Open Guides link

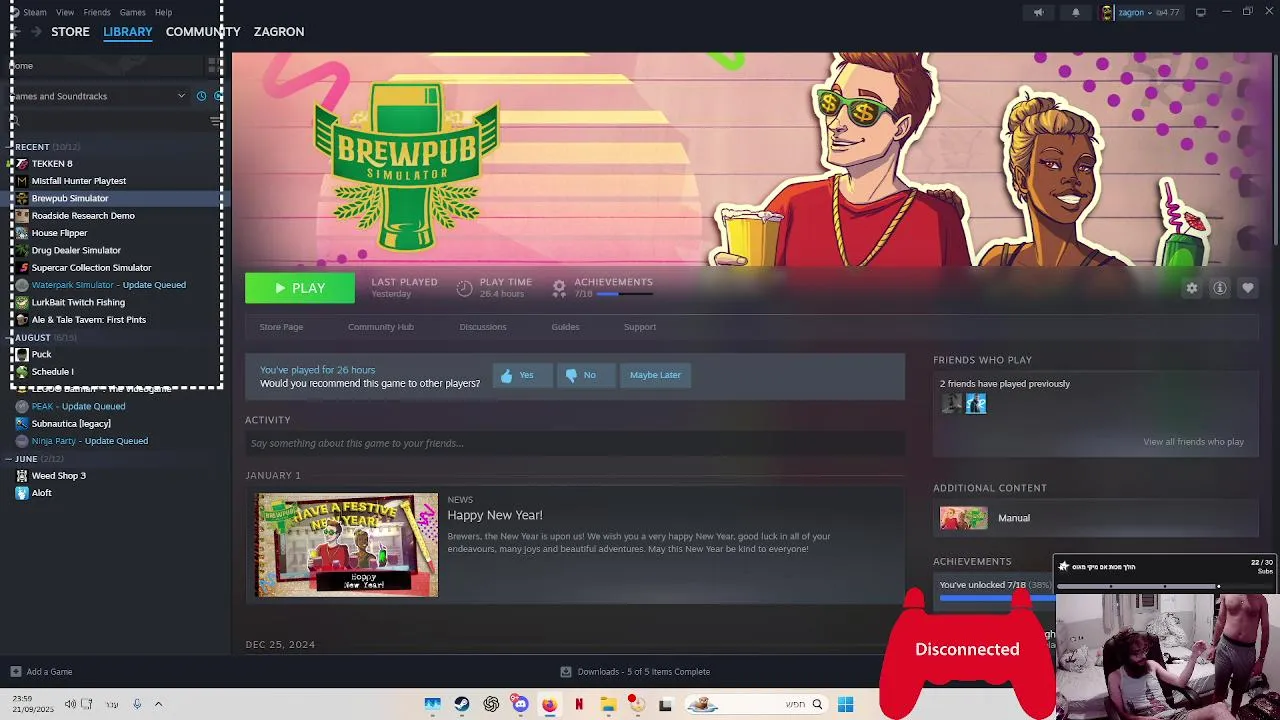pos(565,327)
